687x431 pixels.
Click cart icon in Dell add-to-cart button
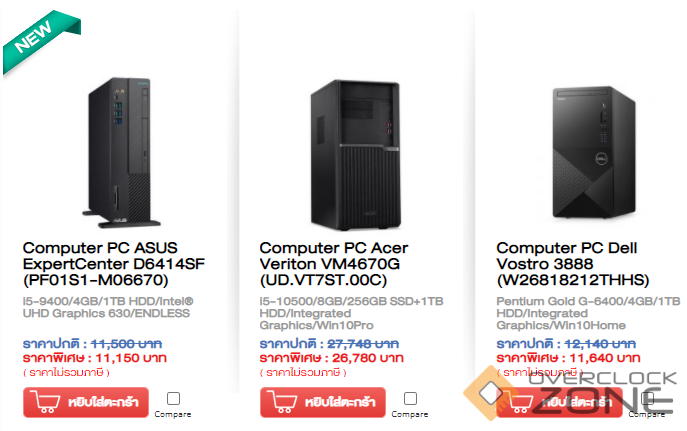point(519,403)
